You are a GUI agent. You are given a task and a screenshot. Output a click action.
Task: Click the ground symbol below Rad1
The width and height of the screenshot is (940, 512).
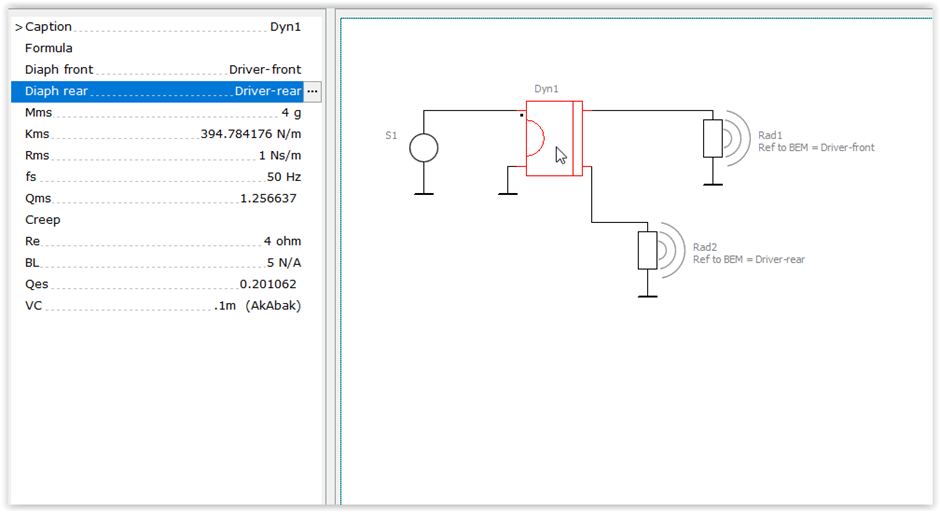click(x=712, y=182)
